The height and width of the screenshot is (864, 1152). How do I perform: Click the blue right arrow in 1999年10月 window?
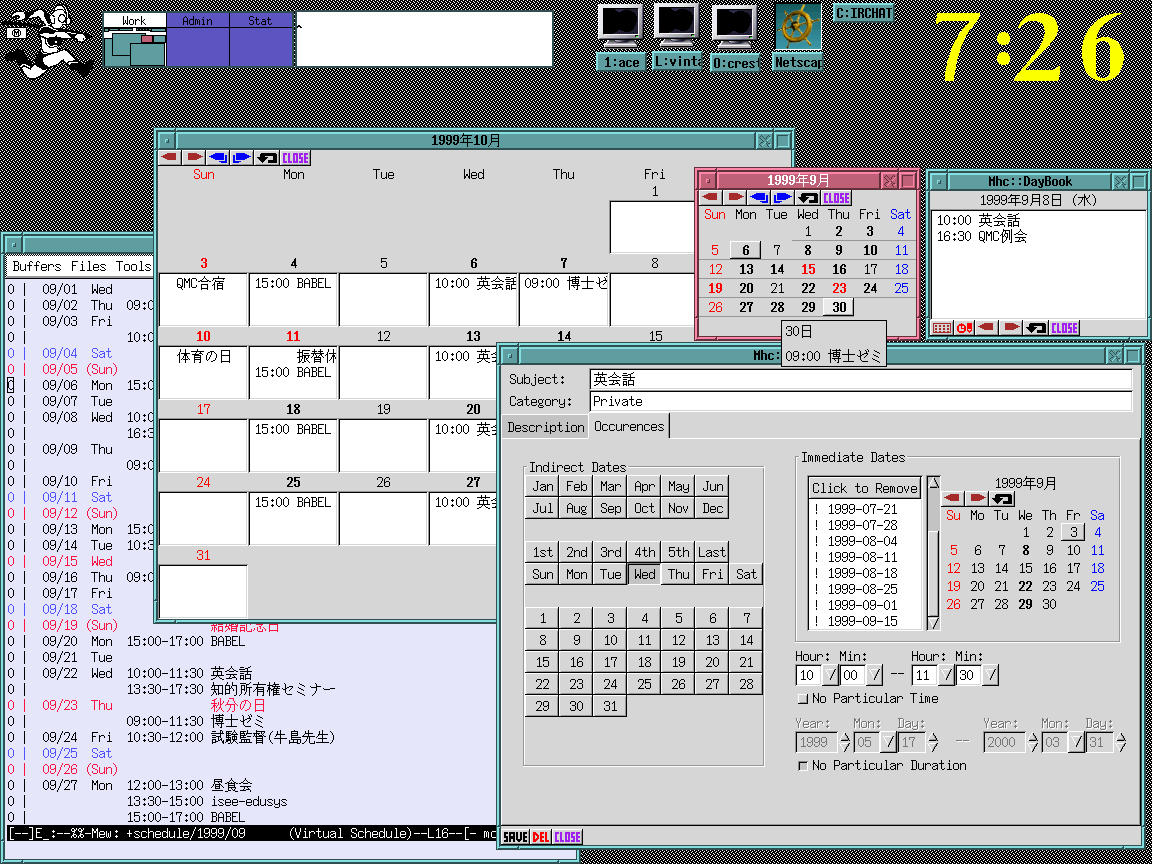point(242,158)
